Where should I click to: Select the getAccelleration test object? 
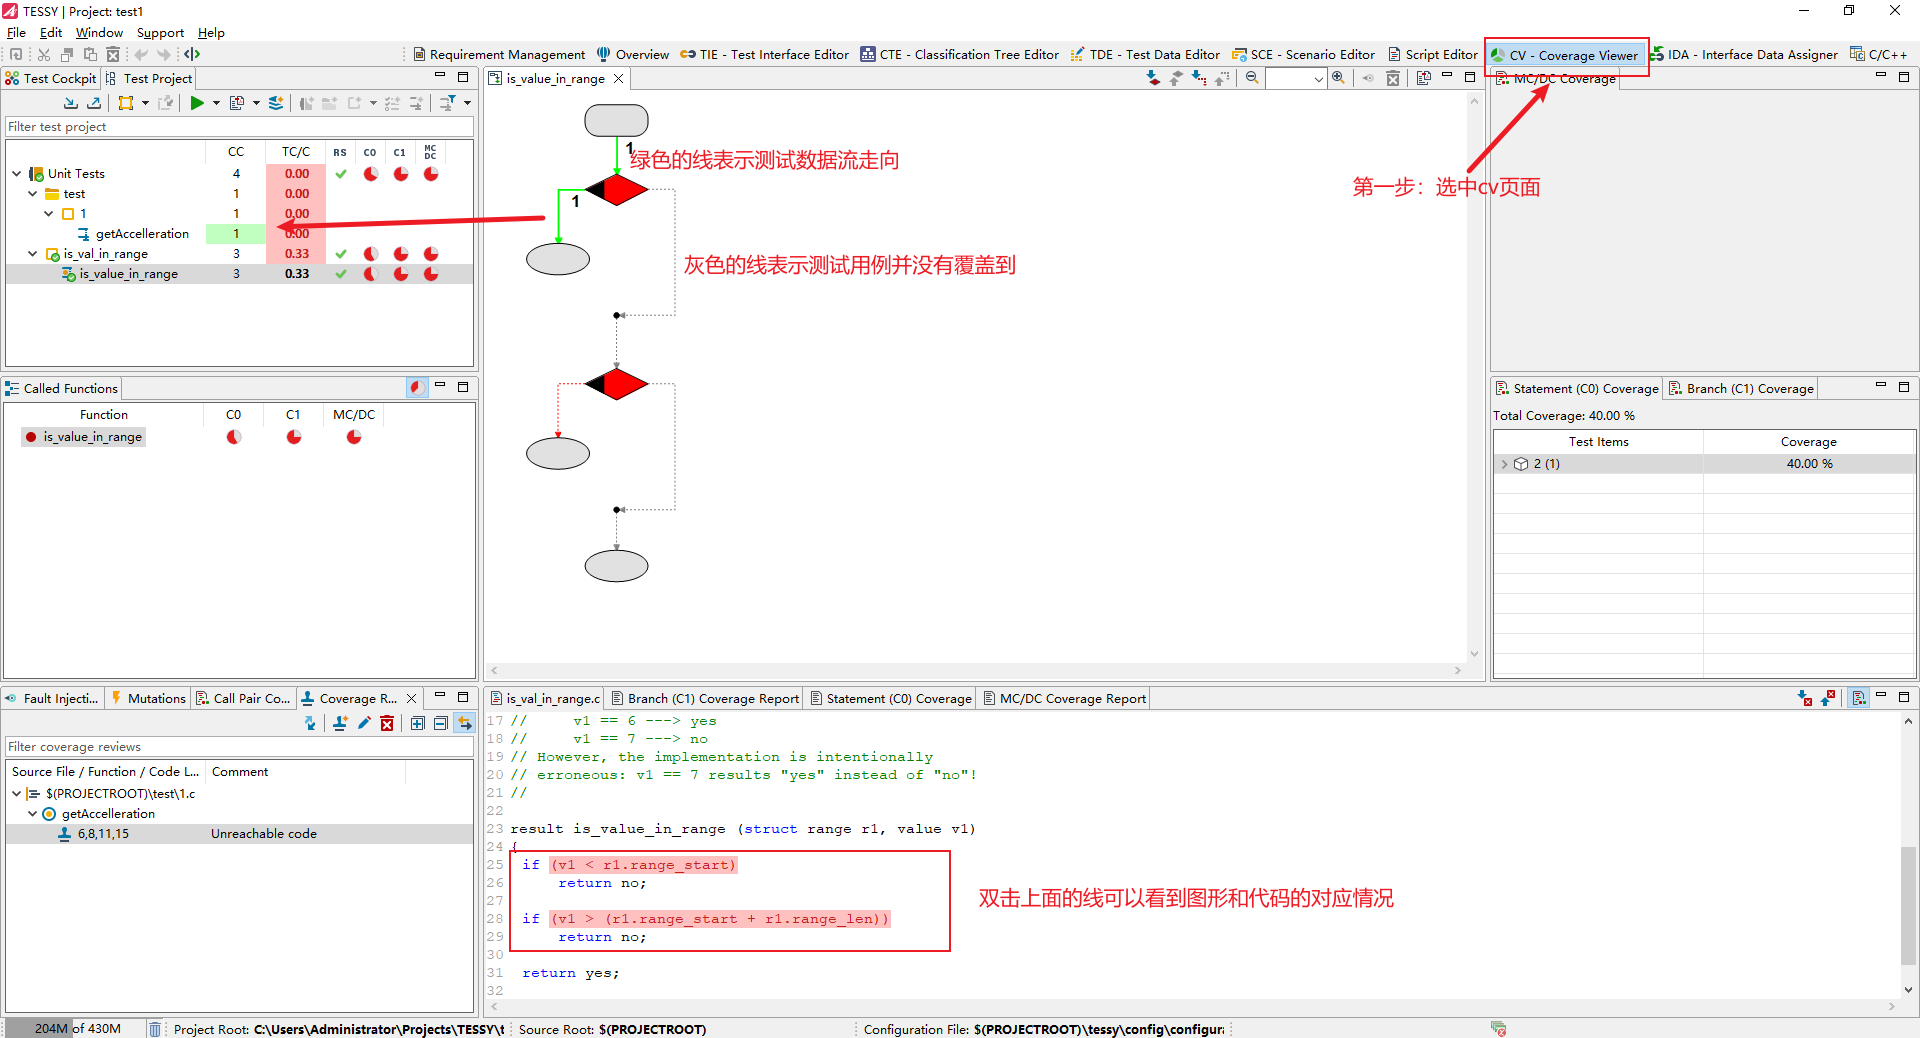point(142,234)
